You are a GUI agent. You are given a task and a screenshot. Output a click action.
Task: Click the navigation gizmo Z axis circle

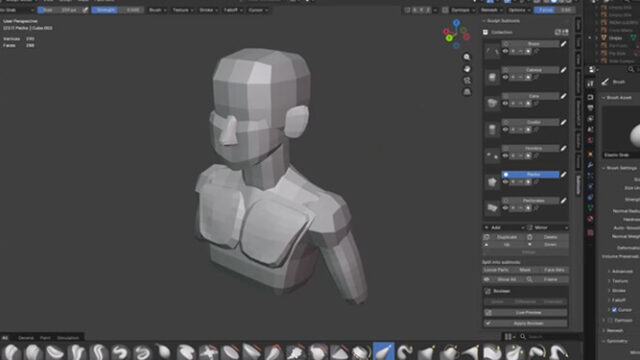pyautogui.click(x=456, y=23)
